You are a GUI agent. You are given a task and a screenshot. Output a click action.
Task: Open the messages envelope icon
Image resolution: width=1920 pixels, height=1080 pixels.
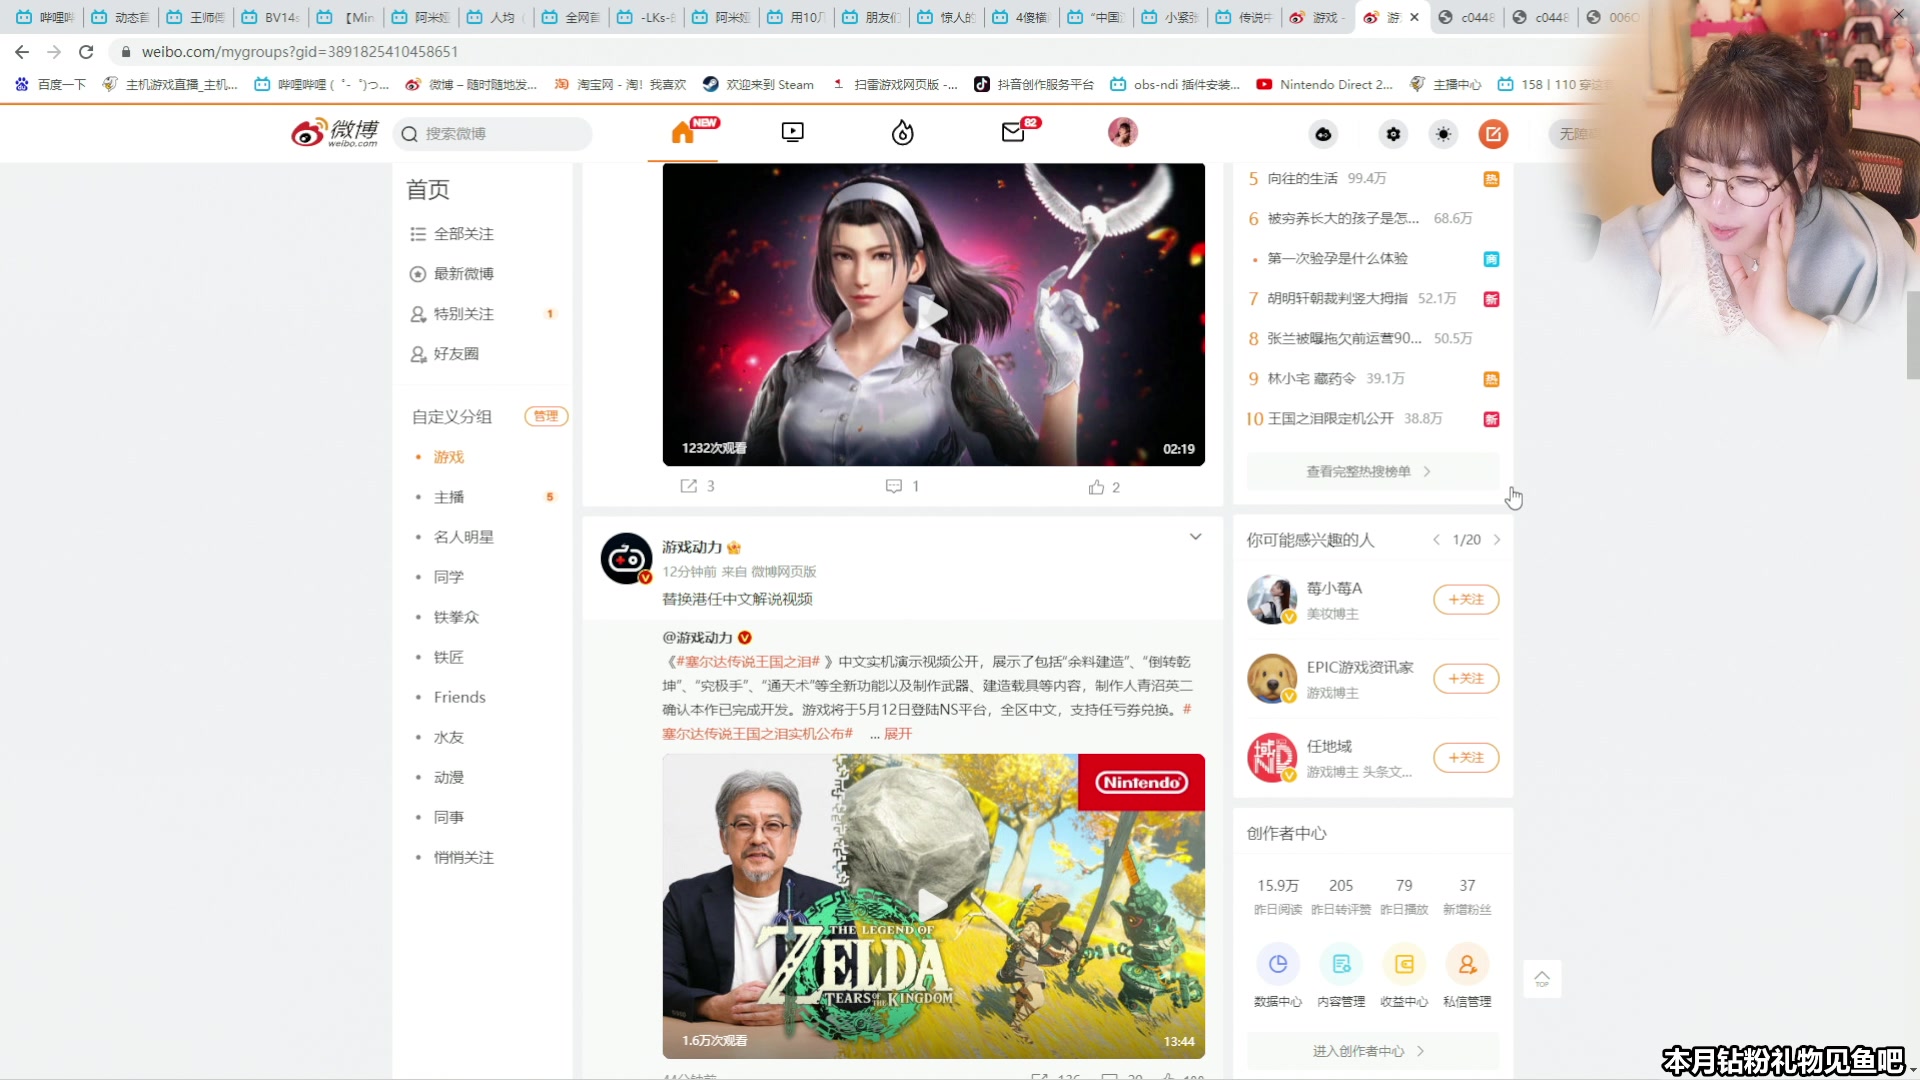[1013, 132]
